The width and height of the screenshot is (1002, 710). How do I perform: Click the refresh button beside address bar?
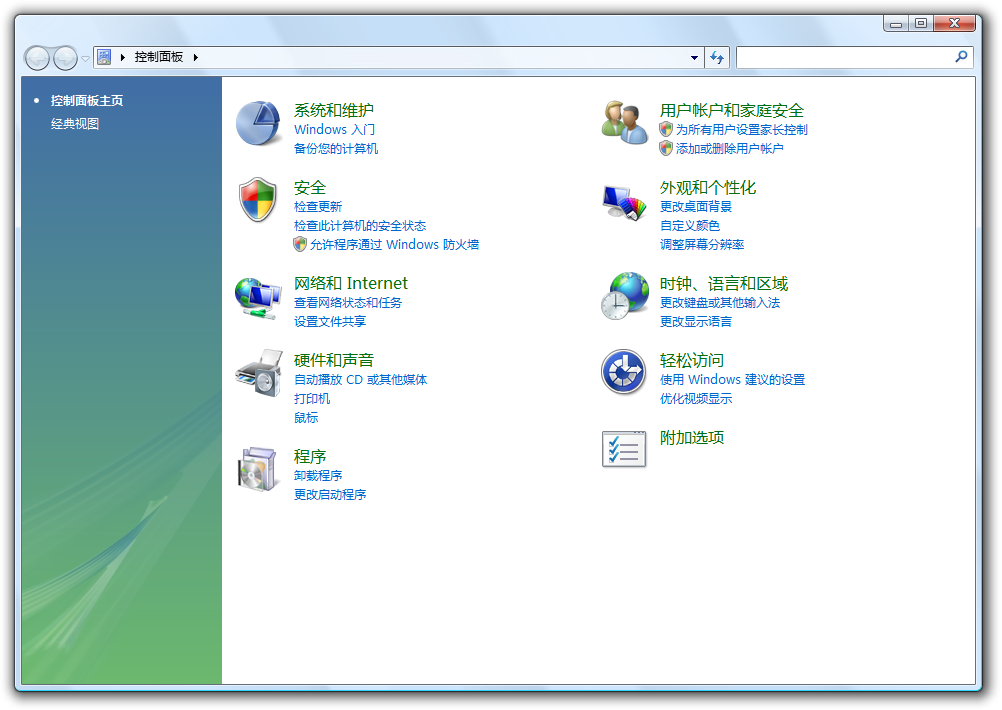point(717,58)
